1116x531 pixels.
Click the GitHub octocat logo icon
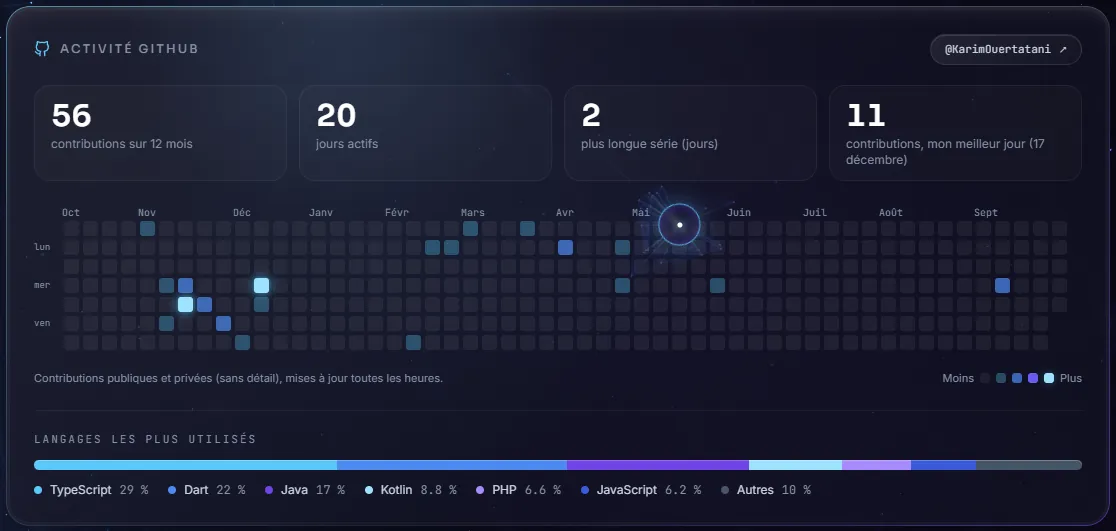point(42,49)
